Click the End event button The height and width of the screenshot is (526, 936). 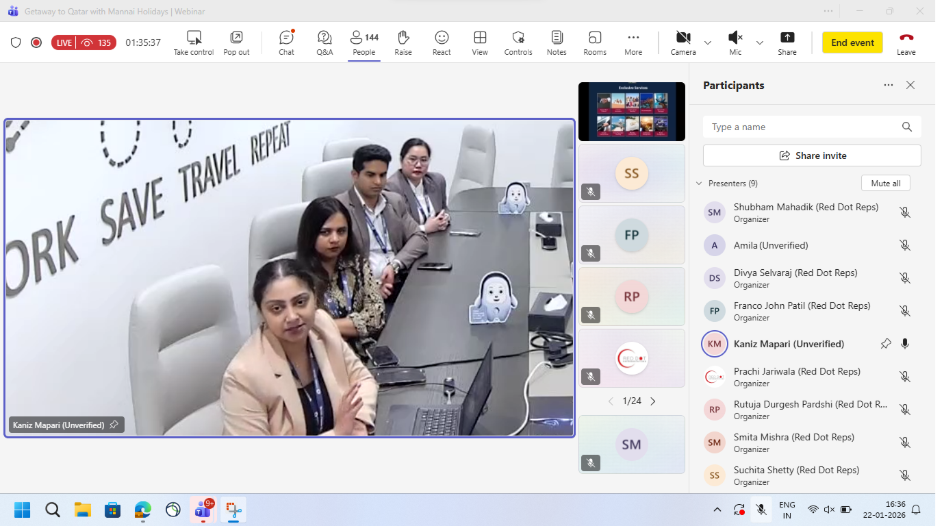coord(852,43)
